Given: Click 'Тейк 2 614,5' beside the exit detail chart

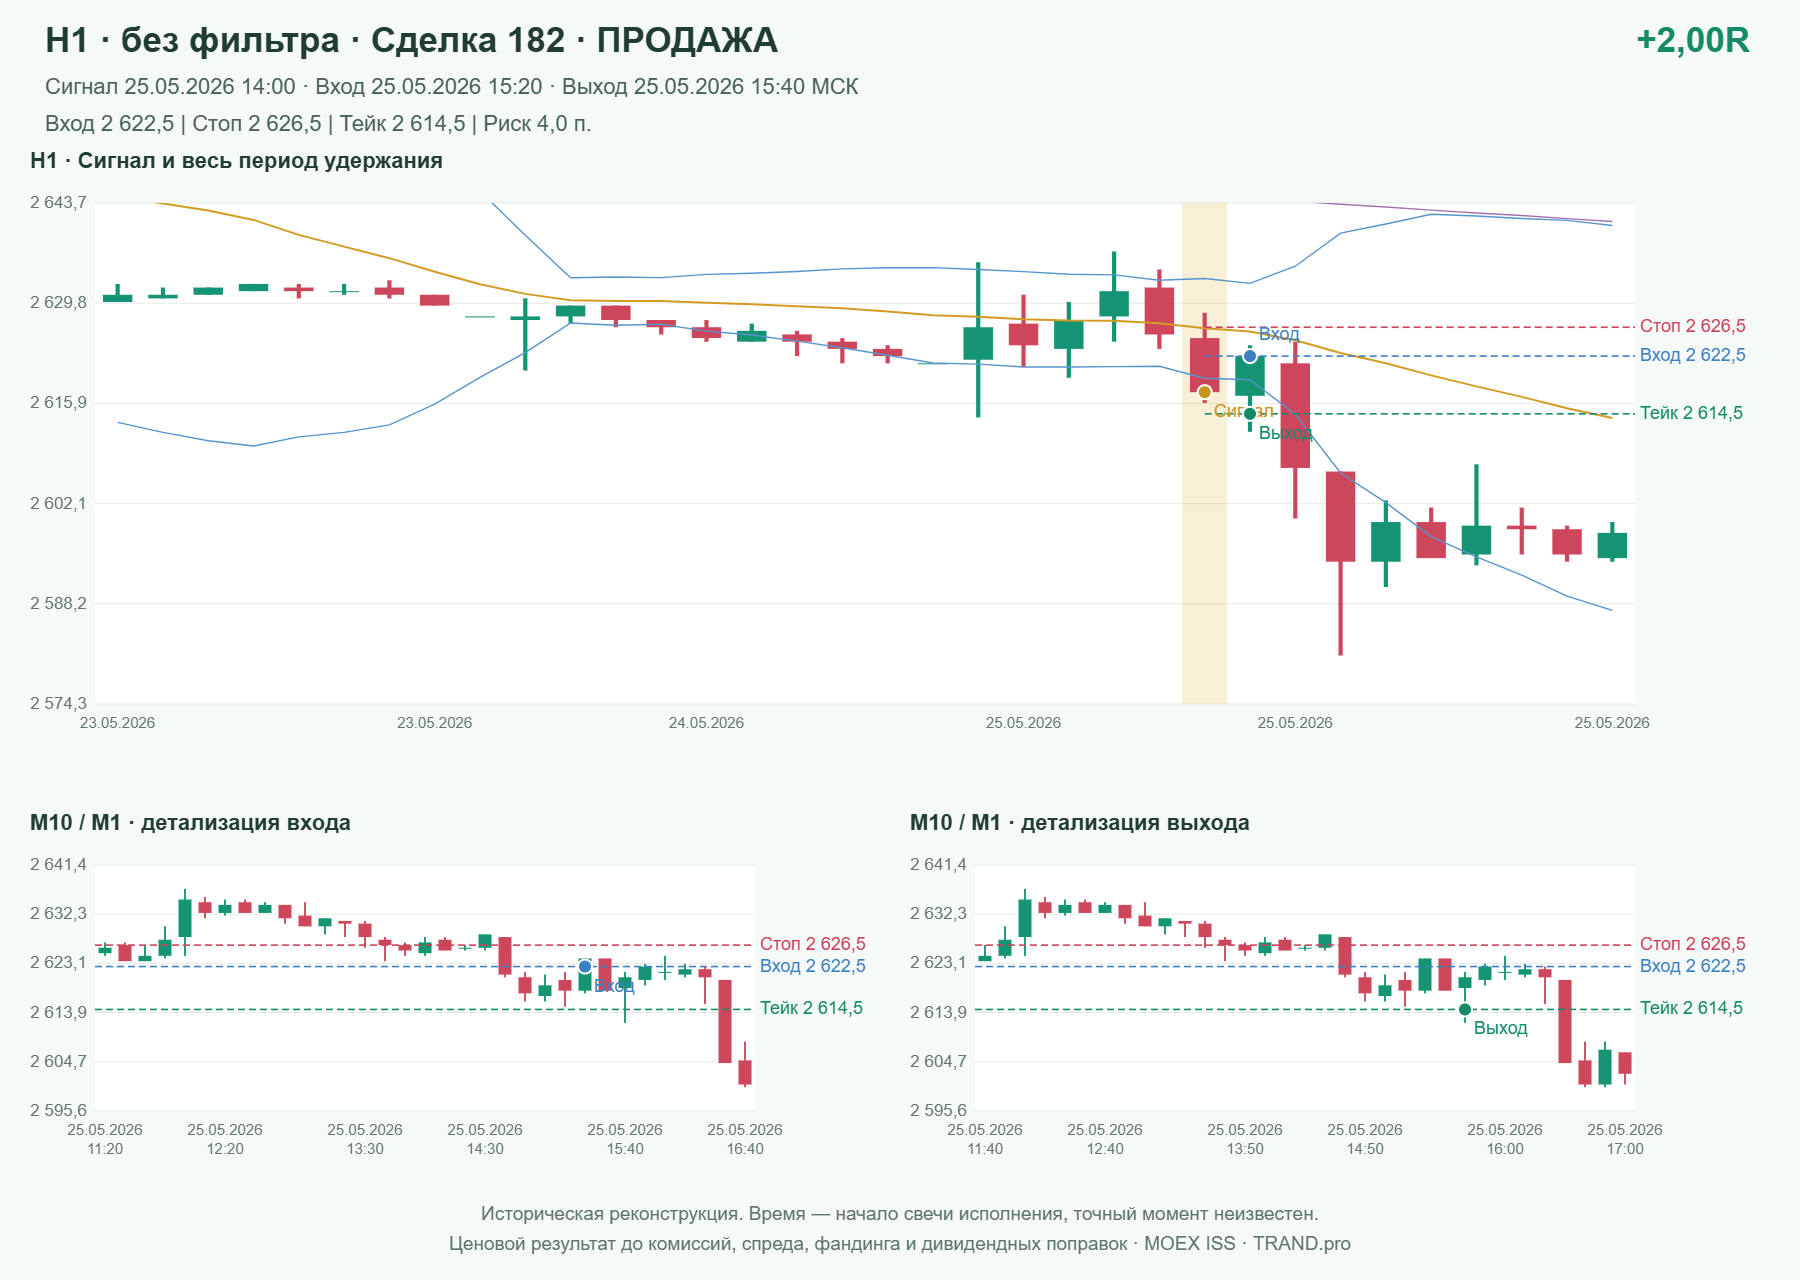Looking at the screenshot, I should tap(1691, 1008).
